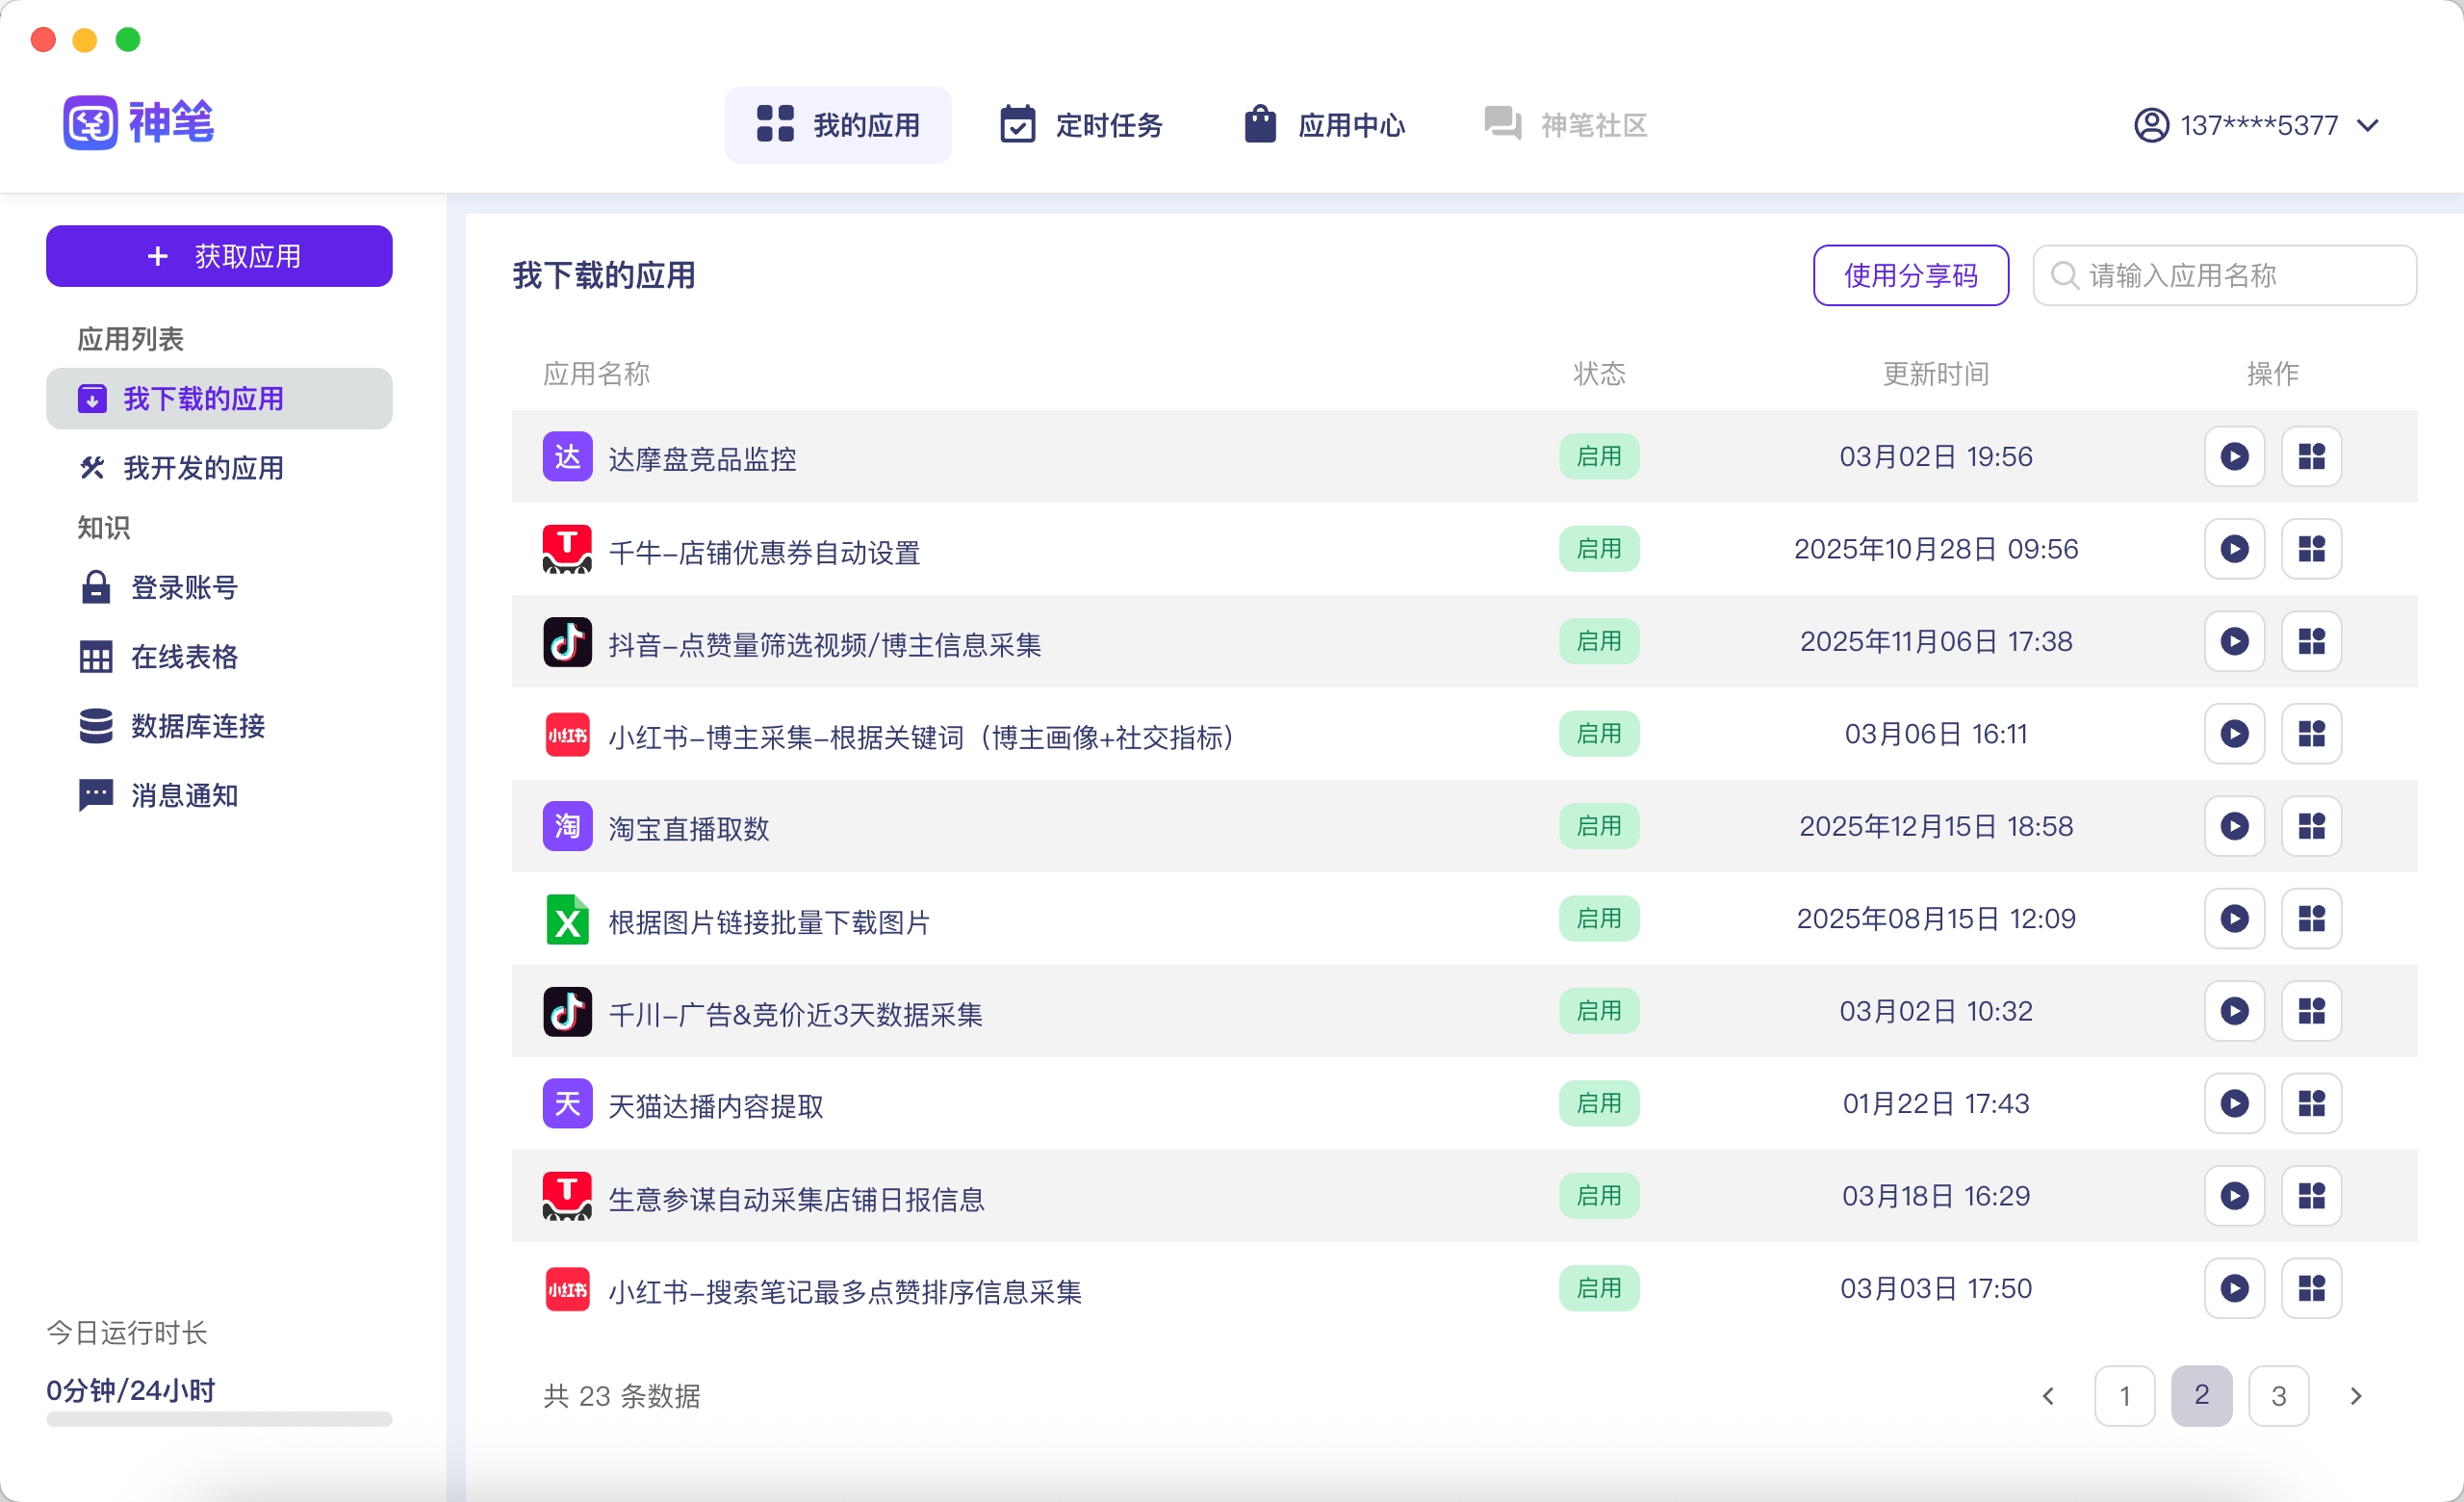
Task: Open grid menu for 淘宝直播取数
Action: pyautogui.click(x=2311, y=827)
